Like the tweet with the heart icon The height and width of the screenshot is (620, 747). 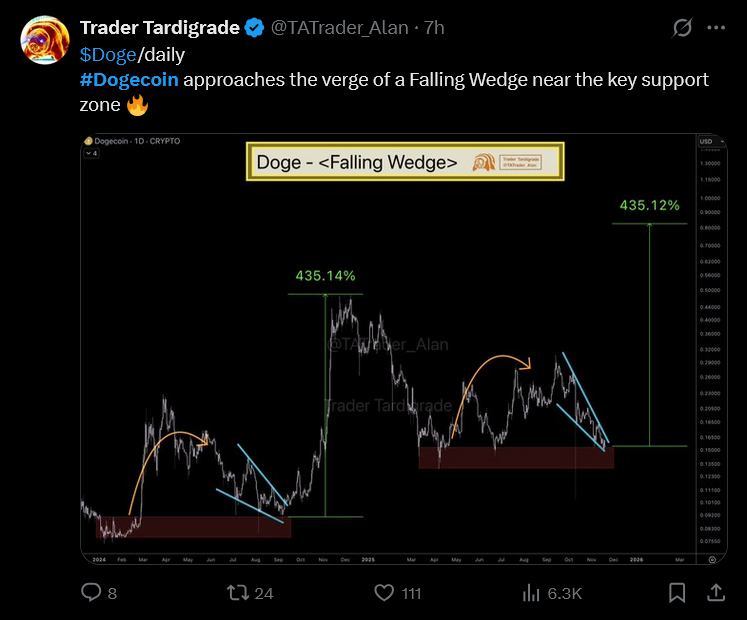click(385, 593)
